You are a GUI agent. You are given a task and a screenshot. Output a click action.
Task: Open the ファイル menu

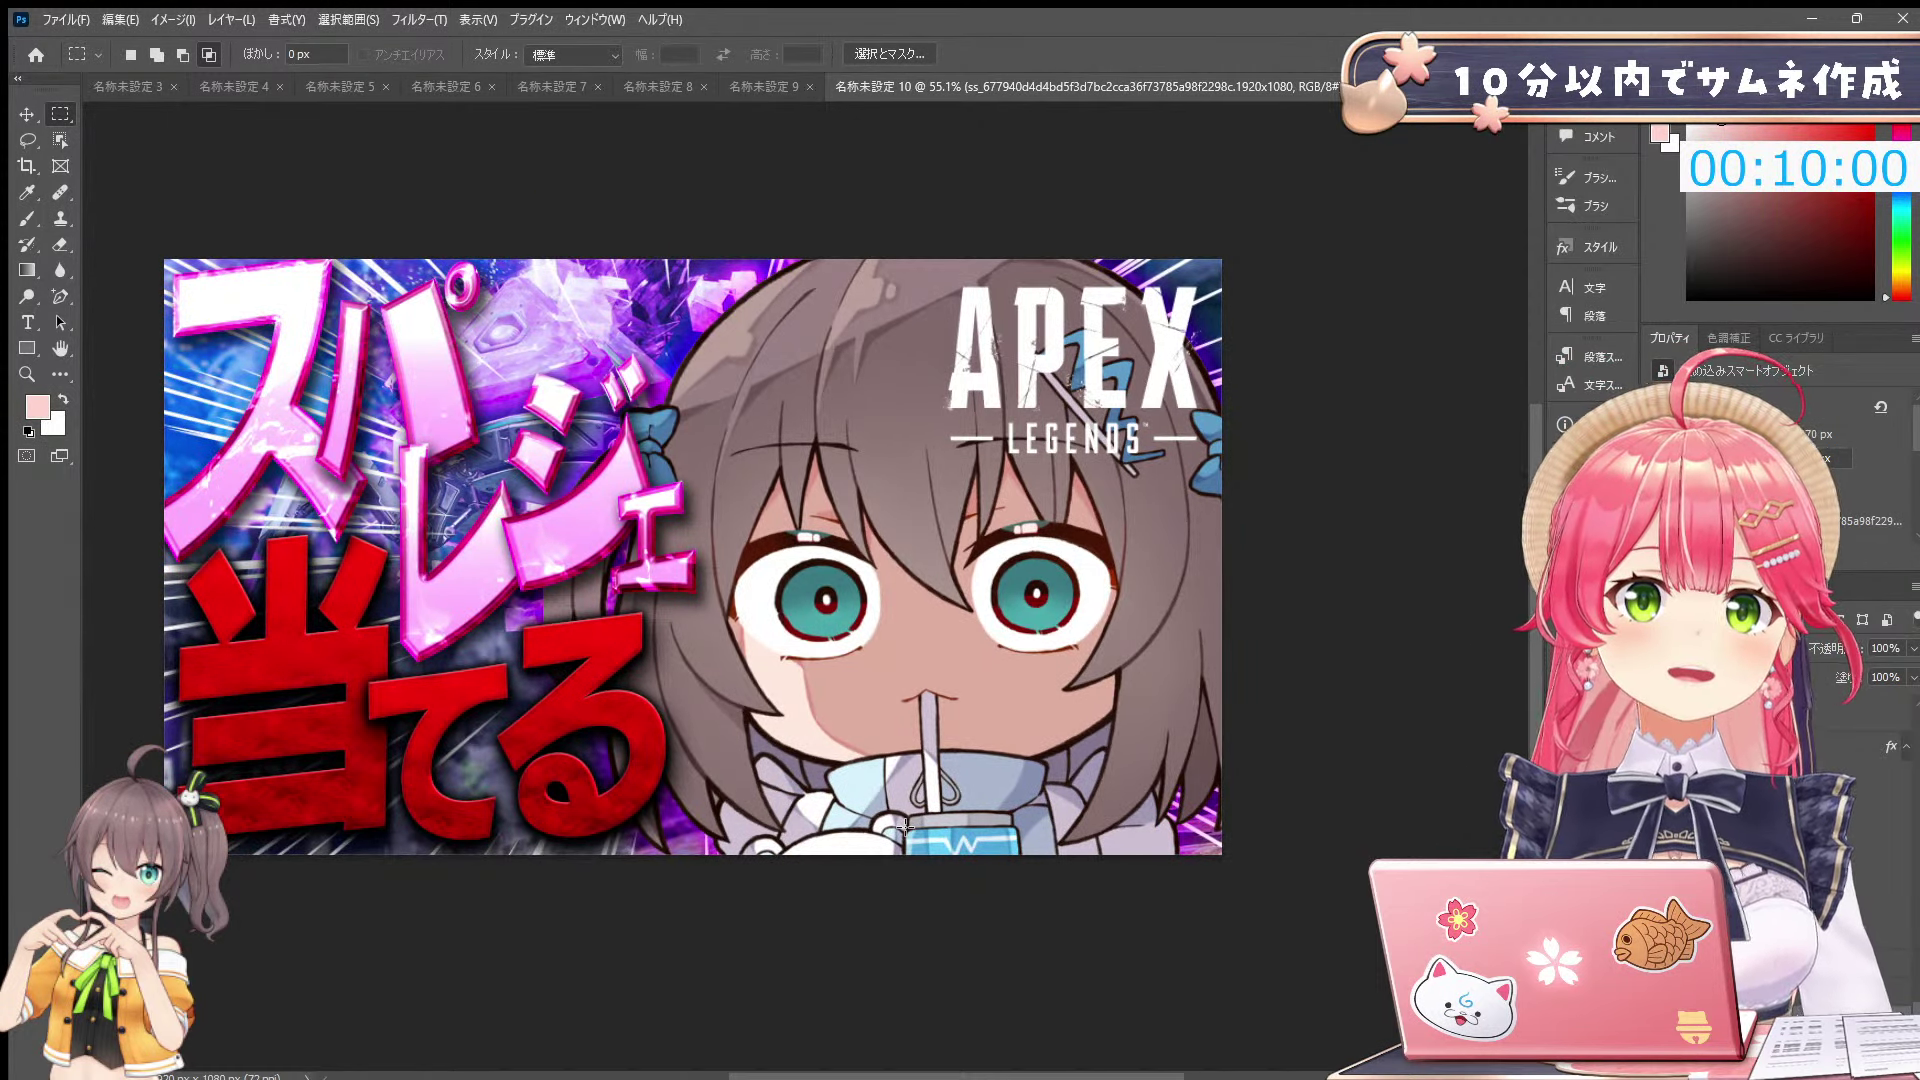tap(65, 20)
